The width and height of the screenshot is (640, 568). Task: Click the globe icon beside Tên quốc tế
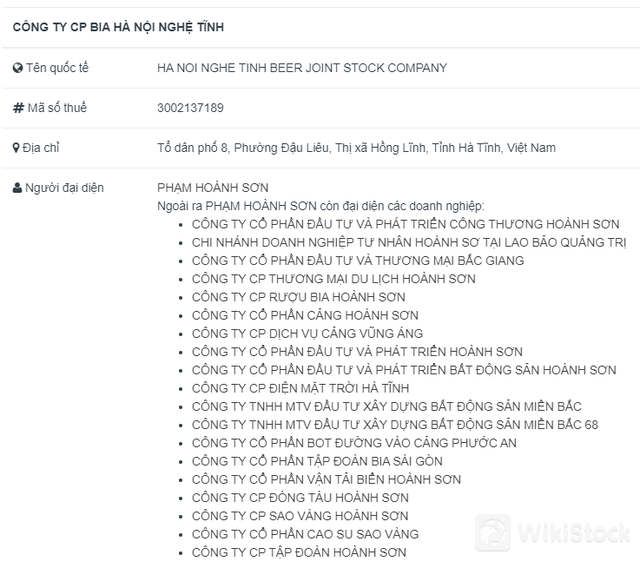coord(17,68)
